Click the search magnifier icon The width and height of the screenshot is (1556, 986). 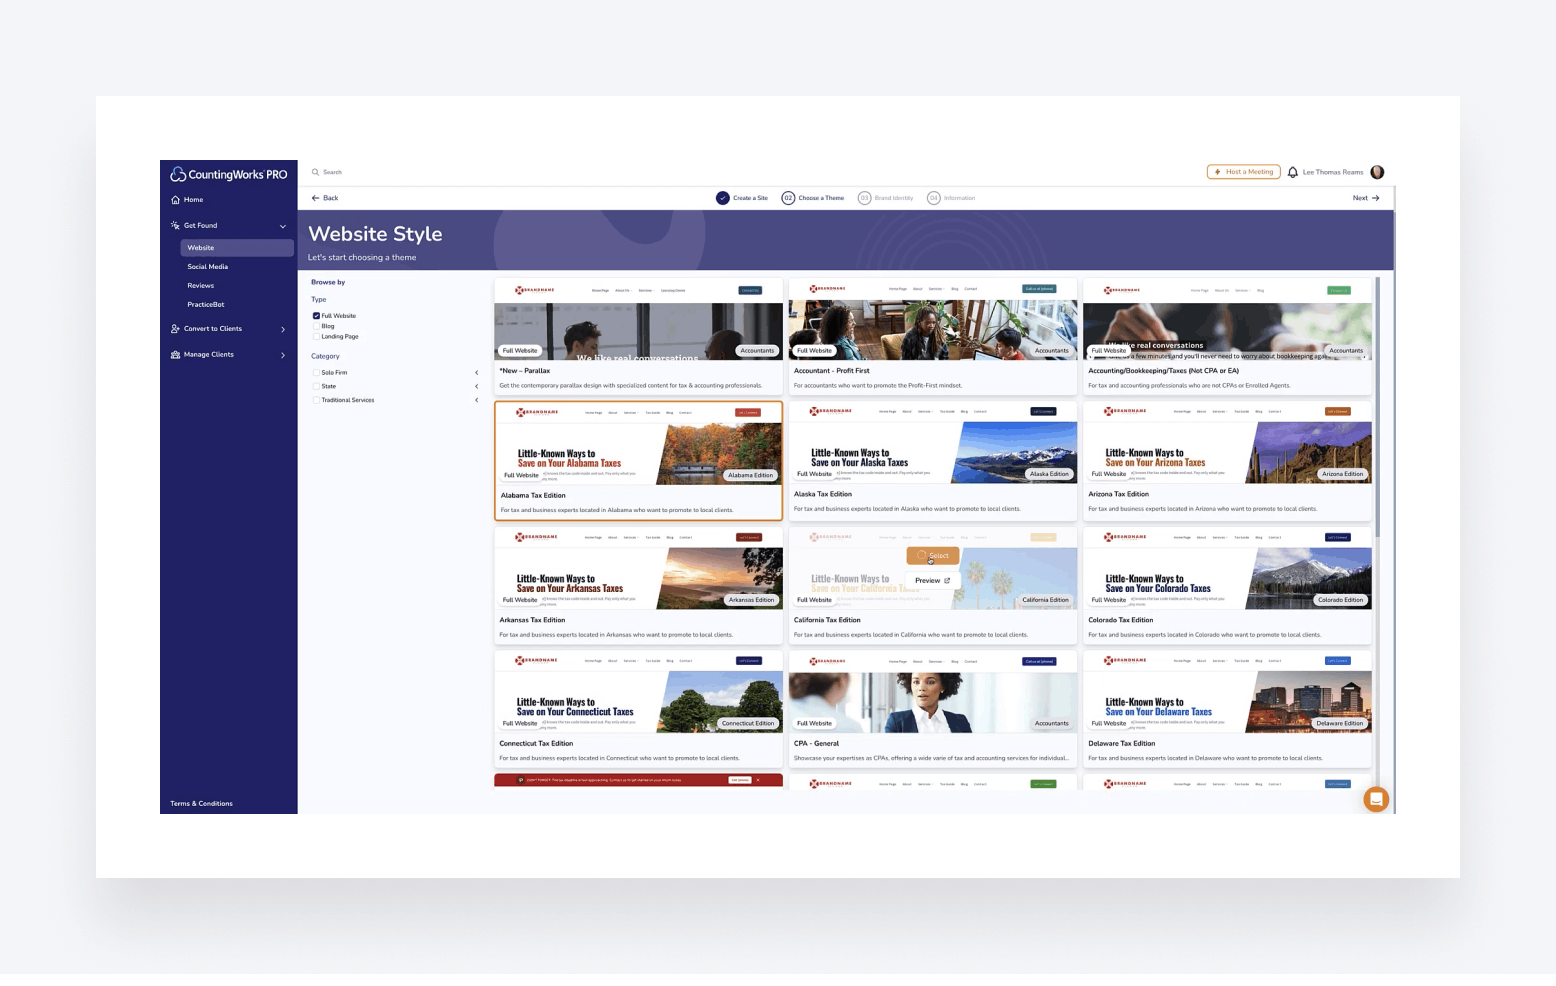315,172
